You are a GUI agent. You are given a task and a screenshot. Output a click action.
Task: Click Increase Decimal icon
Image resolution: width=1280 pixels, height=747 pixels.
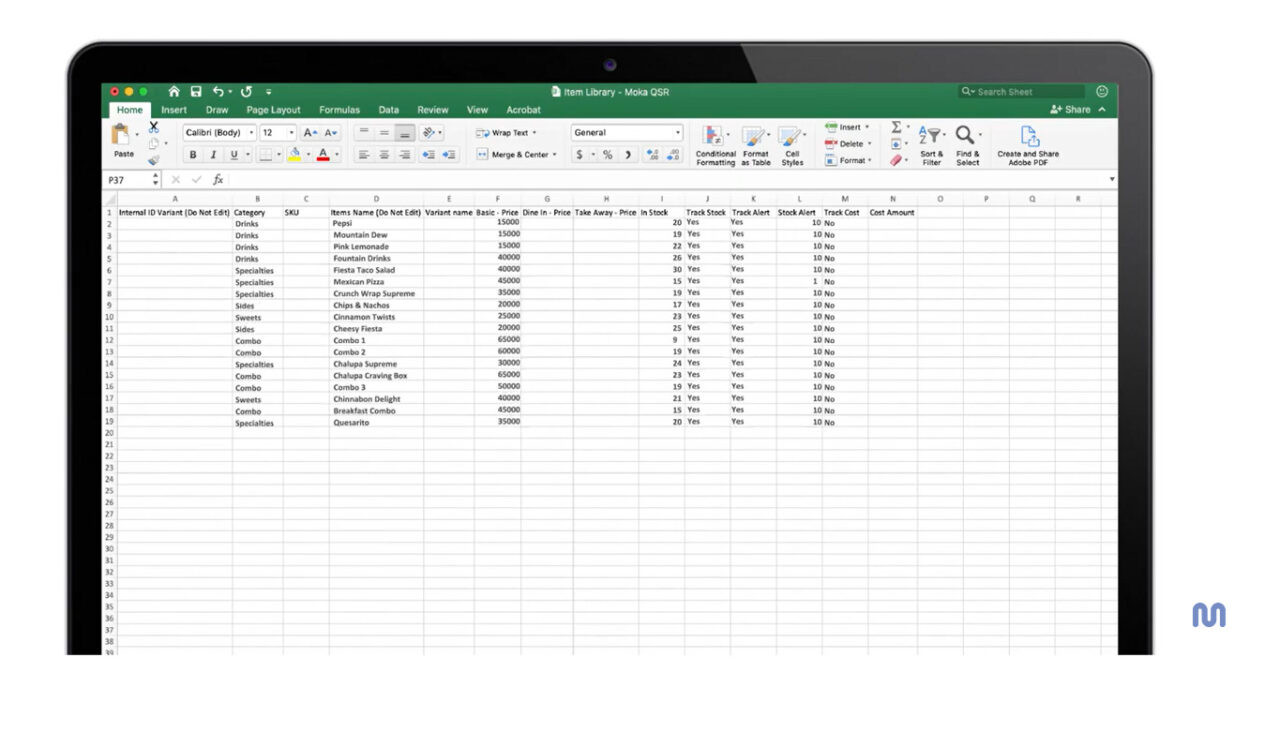(653, 155)
